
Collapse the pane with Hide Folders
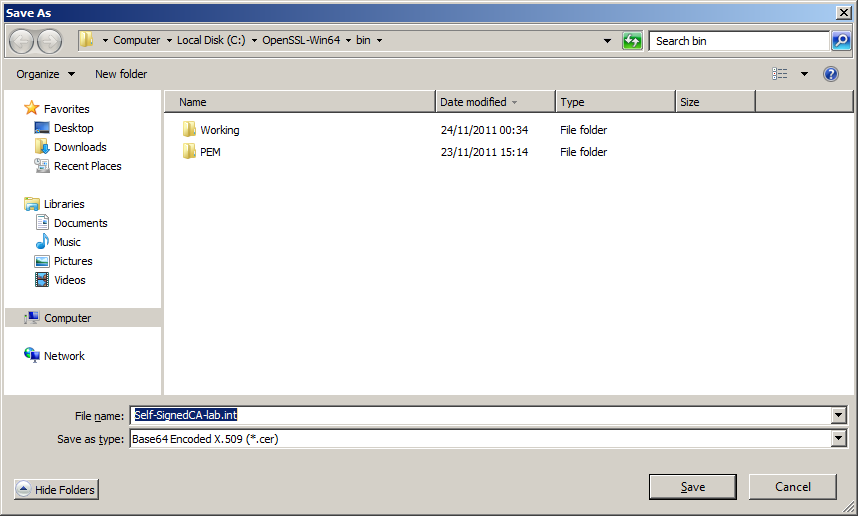click(x=57, y=489)
